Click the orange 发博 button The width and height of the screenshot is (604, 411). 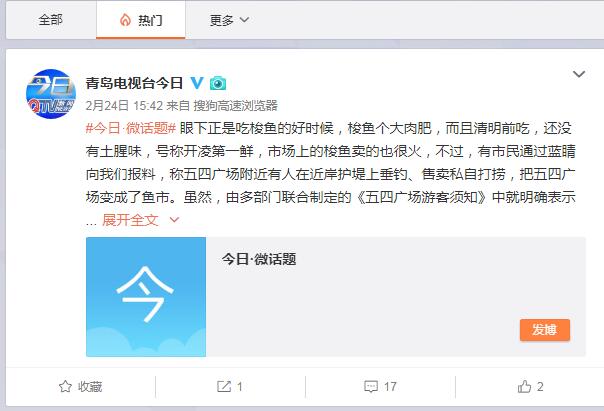[545, 330]
